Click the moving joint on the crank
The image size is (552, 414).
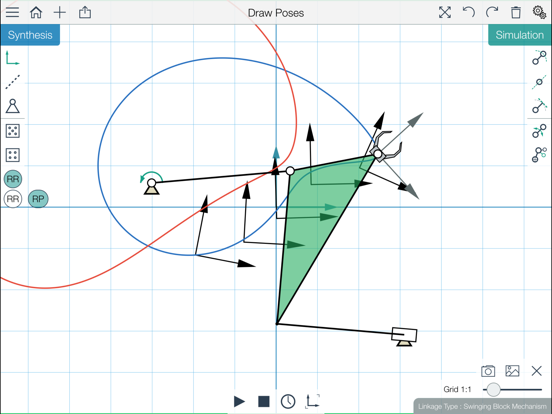click(290, 171)
